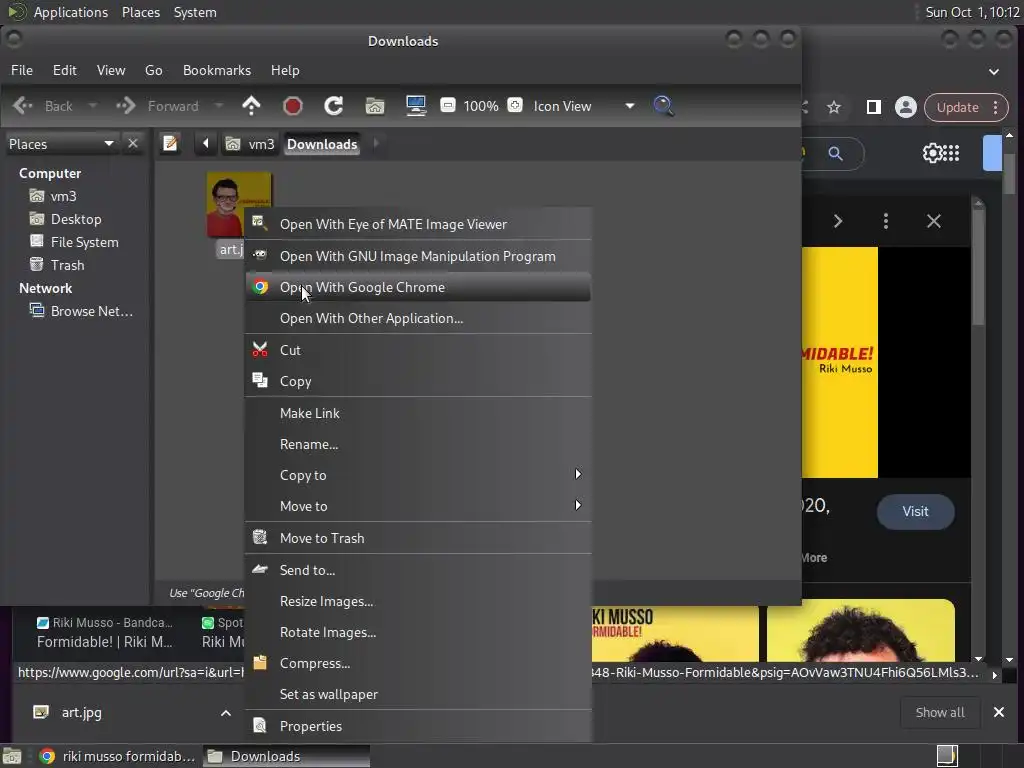Viewport: 1024px width, 768px height.
Task: Open vm3 in the sidebar
Action: tap(63, 196)
